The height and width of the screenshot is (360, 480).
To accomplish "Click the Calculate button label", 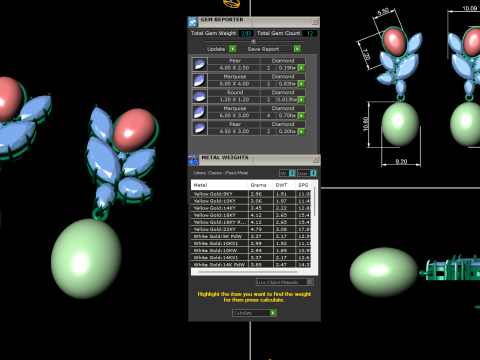I will click(243, 313).
